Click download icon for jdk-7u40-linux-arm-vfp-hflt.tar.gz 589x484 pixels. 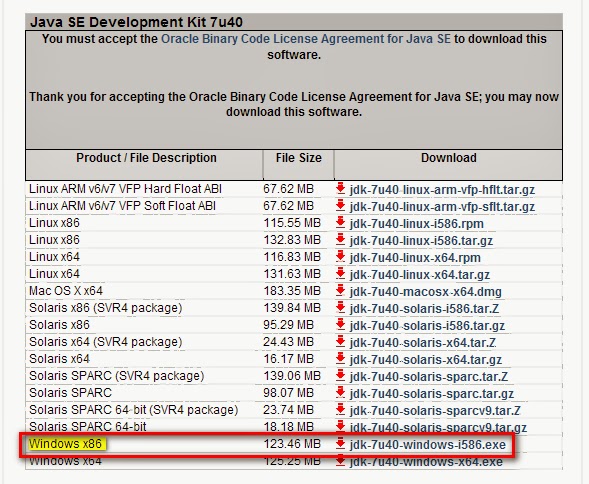[340, 188]
